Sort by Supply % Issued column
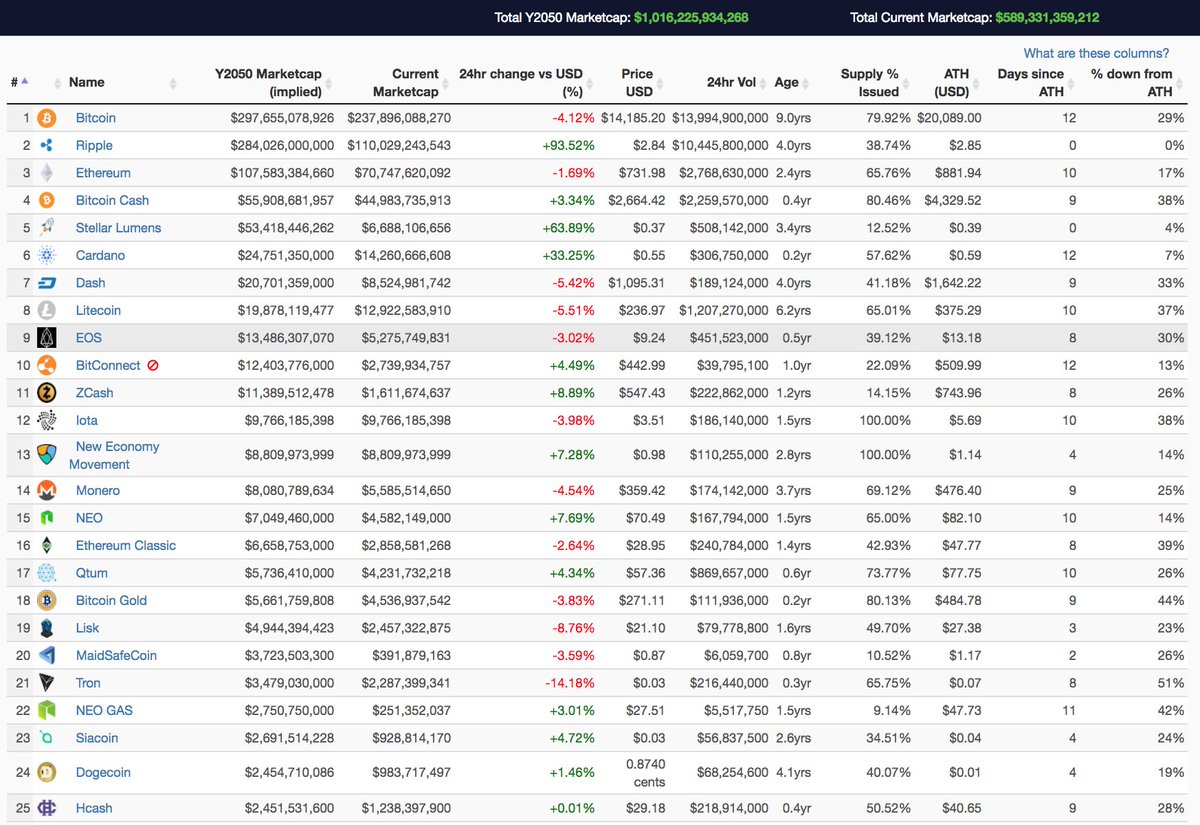The width and height of the screenshot is (1200, 825). click(869, 82)
